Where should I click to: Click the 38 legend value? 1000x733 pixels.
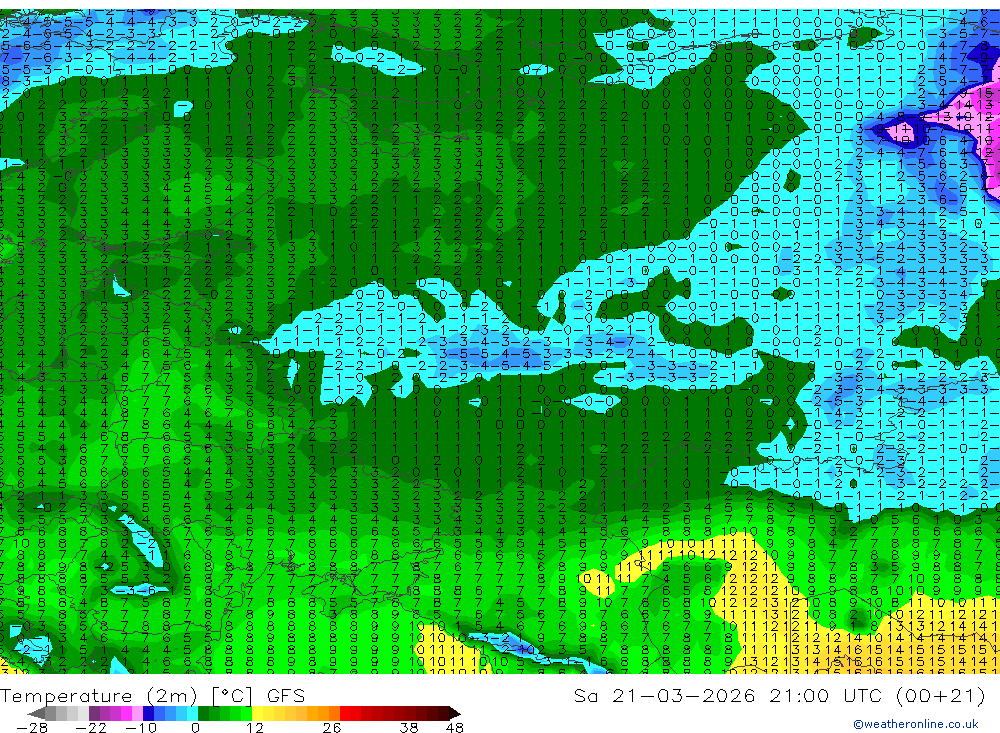[409, 728]
